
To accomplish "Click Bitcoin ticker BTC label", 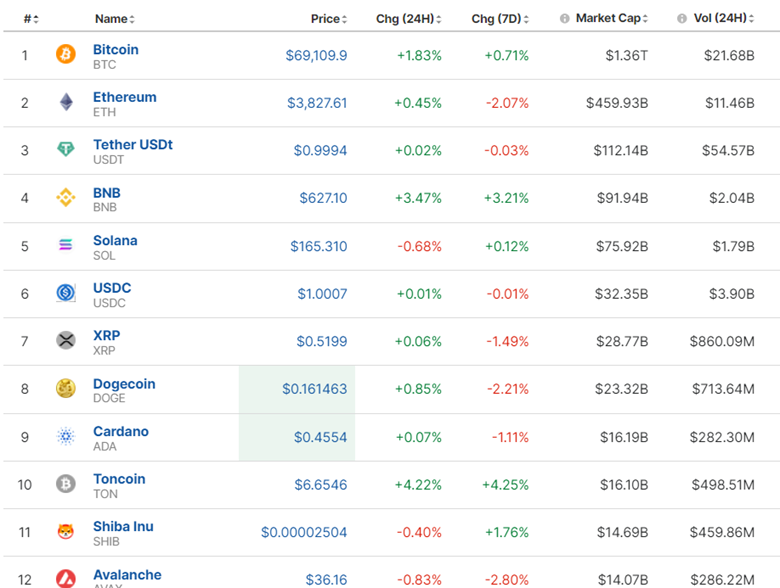I will click(104, 65).
